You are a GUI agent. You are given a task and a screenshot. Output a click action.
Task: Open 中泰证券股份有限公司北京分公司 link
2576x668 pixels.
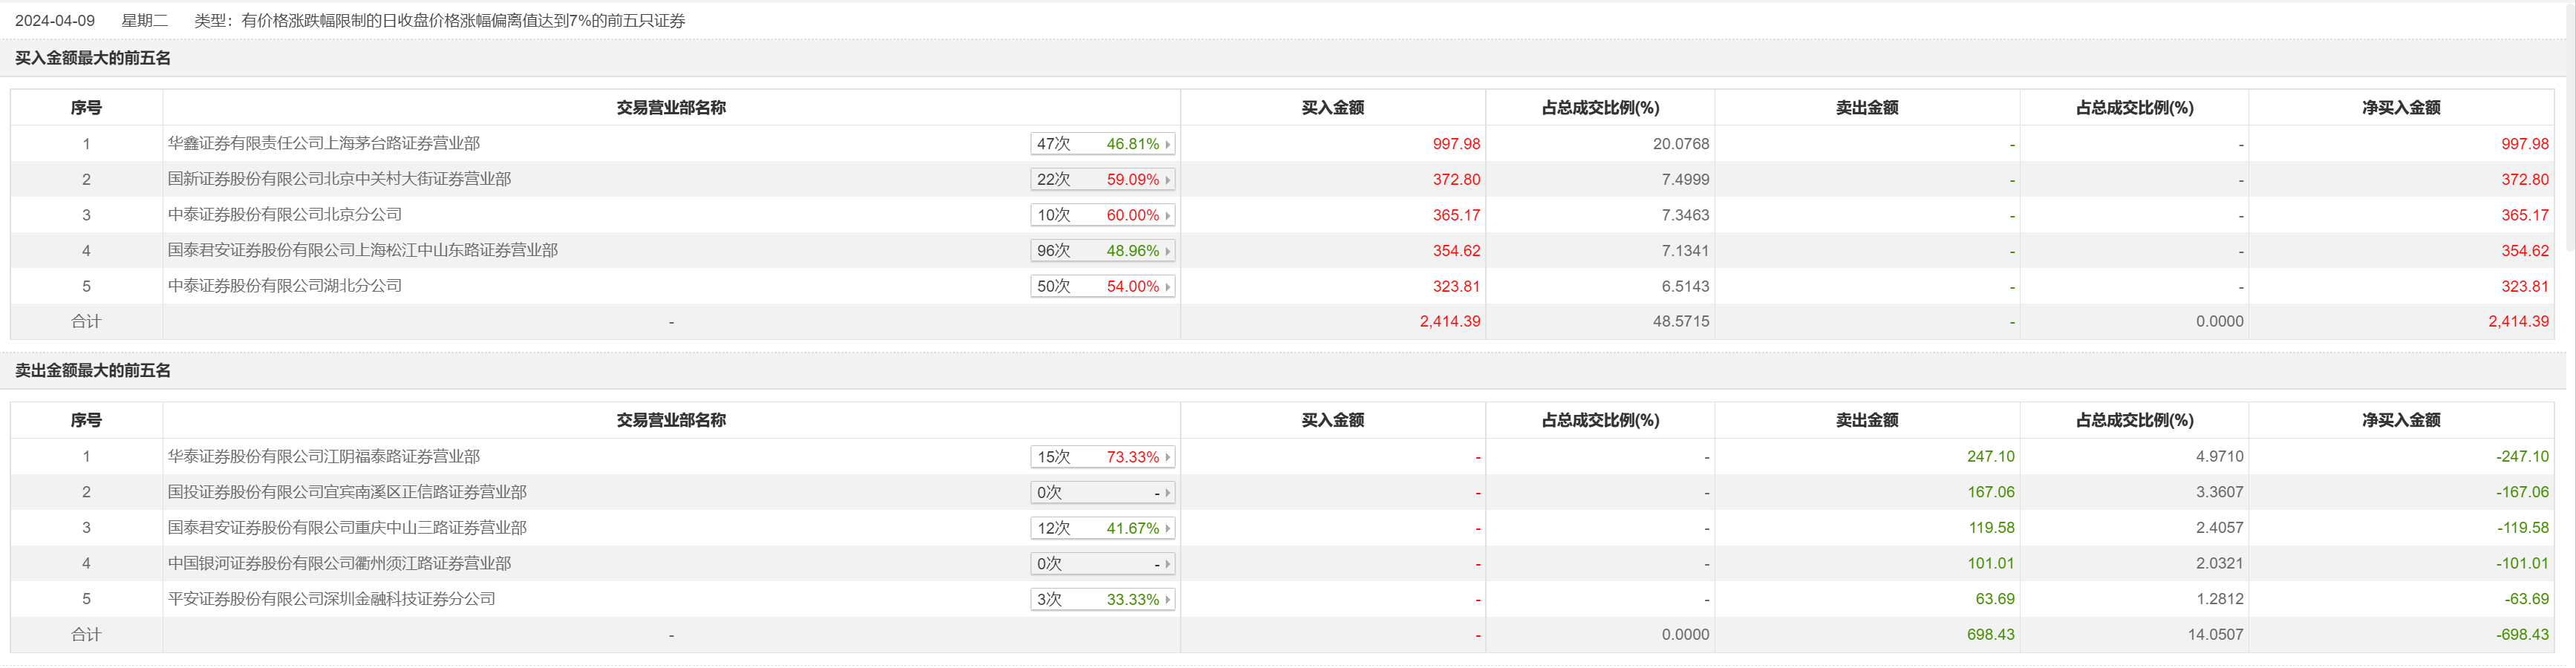tap(285, 214)
